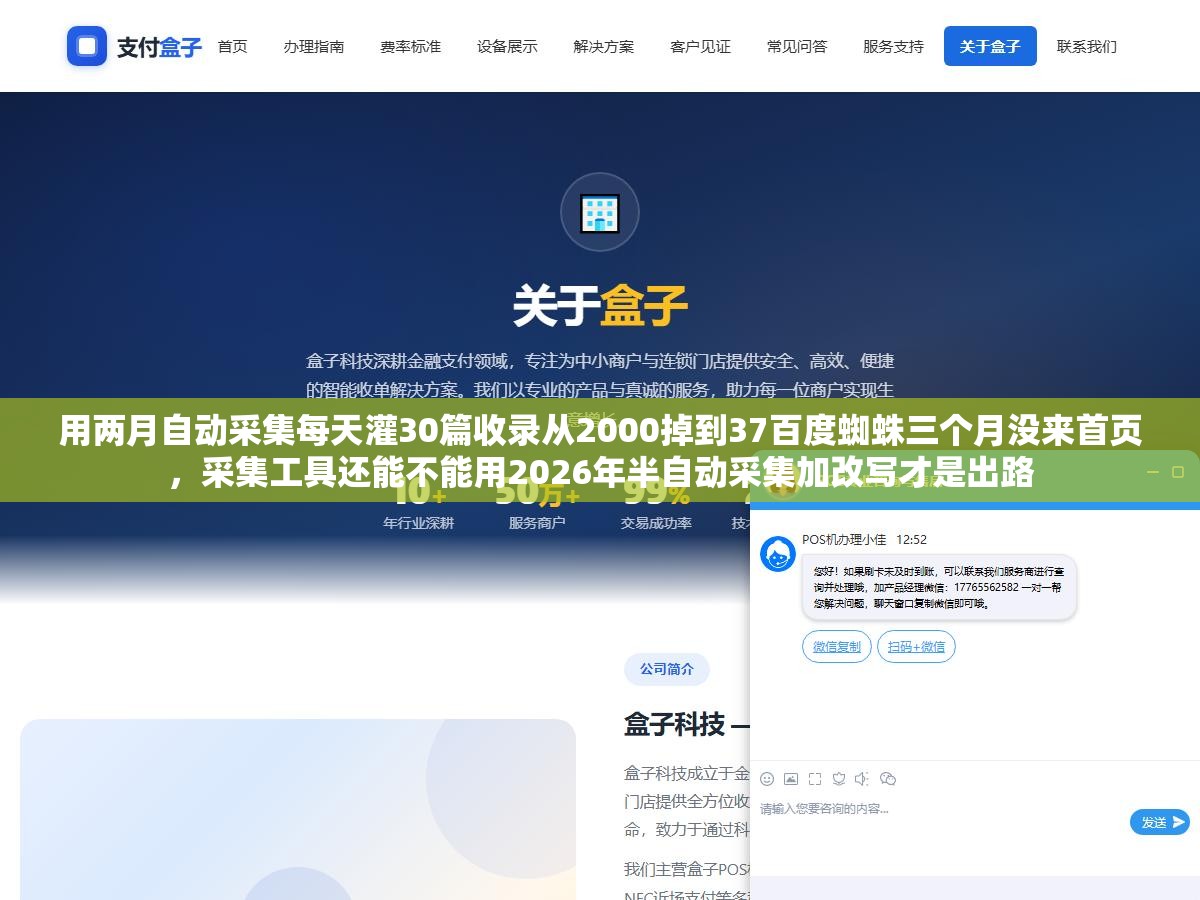Viewport: 1200px width, 900px height.
Task: Click the 关于盒子 hero heading
Action: [600, 306]
